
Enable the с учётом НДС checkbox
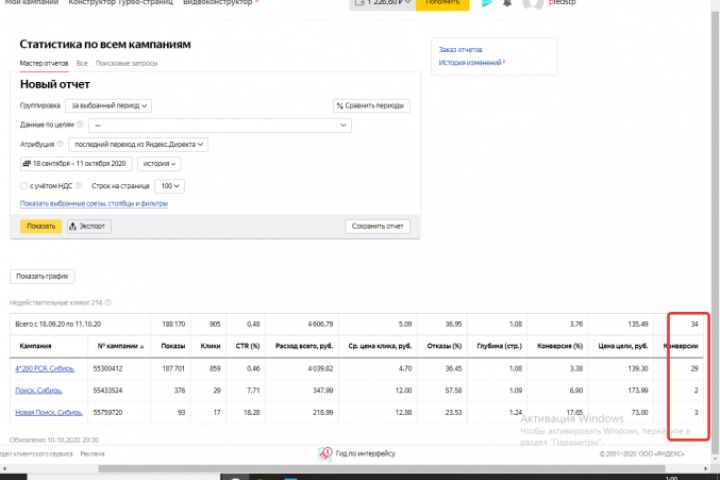pyautogui.click(x=23, y=186)
